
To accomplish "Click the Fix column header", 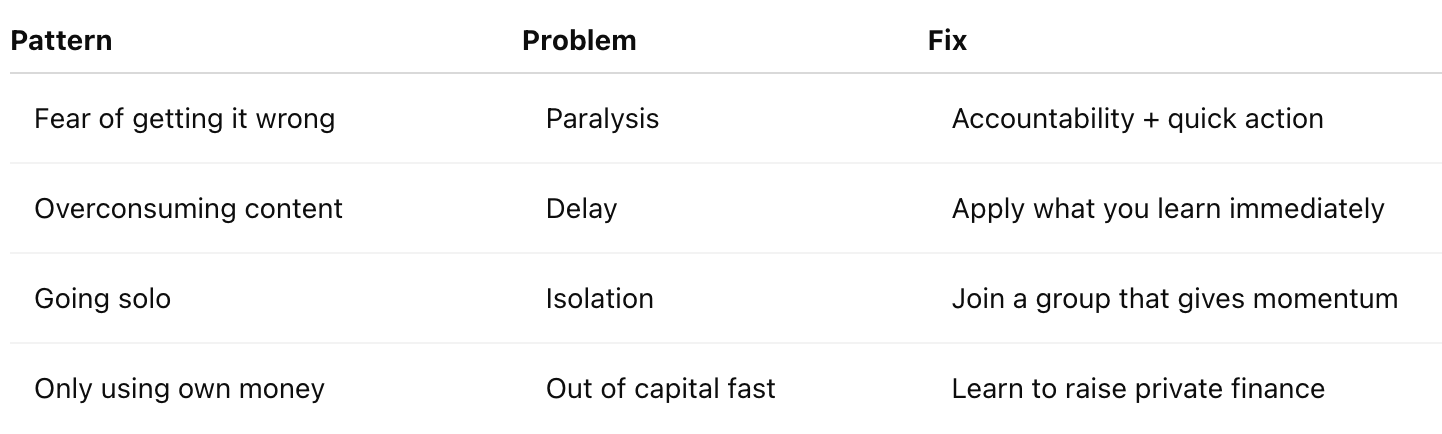I will tap(947, 41).
